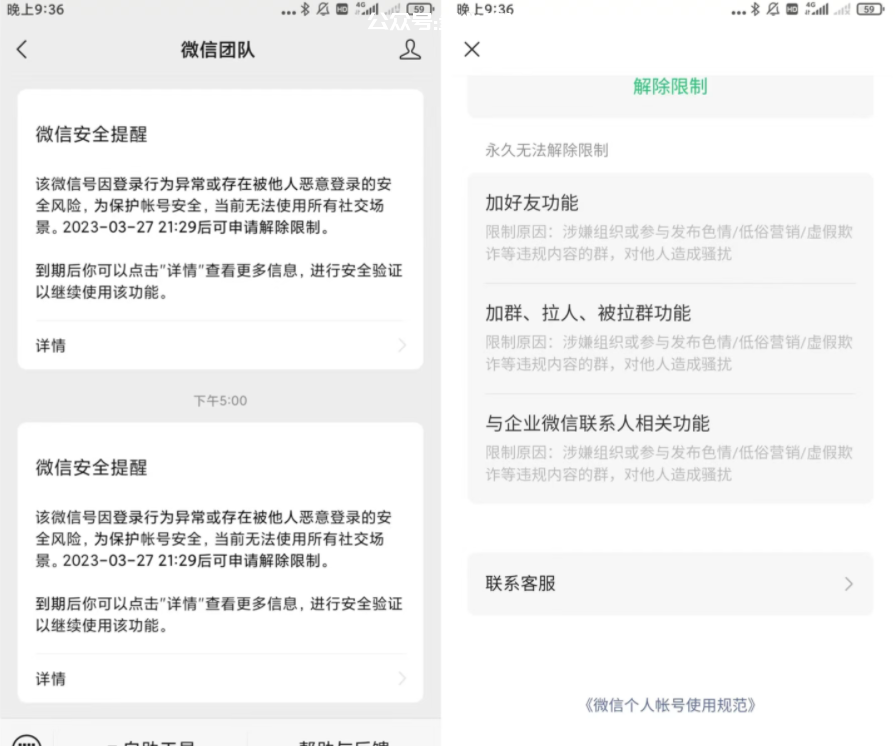This screenshot has width=895, height=746.
Task: Open the 微信团队 profile icon
Action: coord(410,50)
